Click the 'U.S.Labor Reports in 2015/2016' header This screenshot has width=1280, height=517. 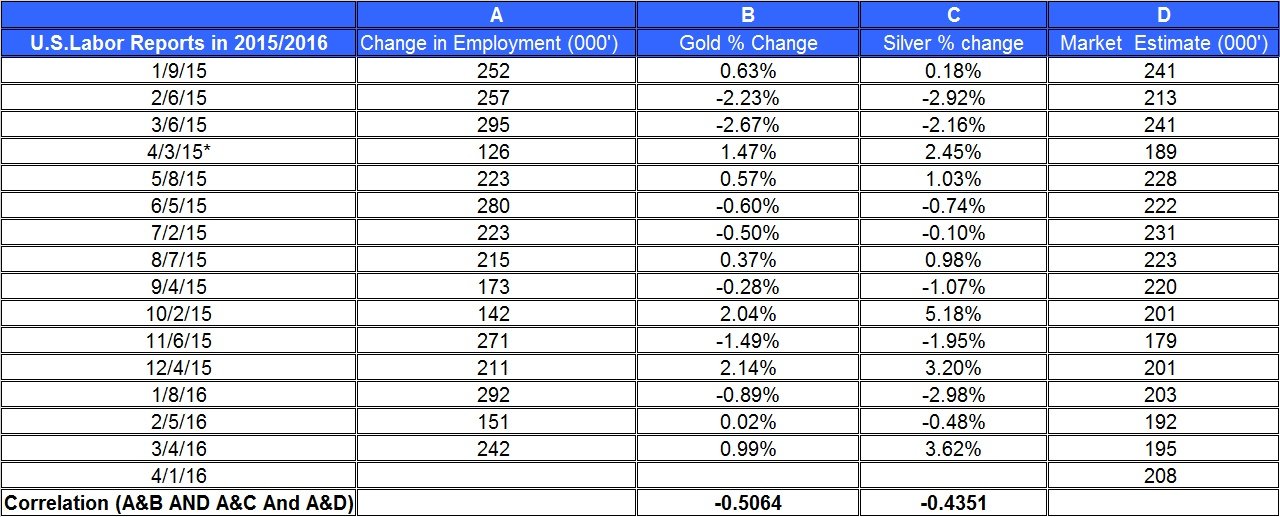tap(178, 43)
